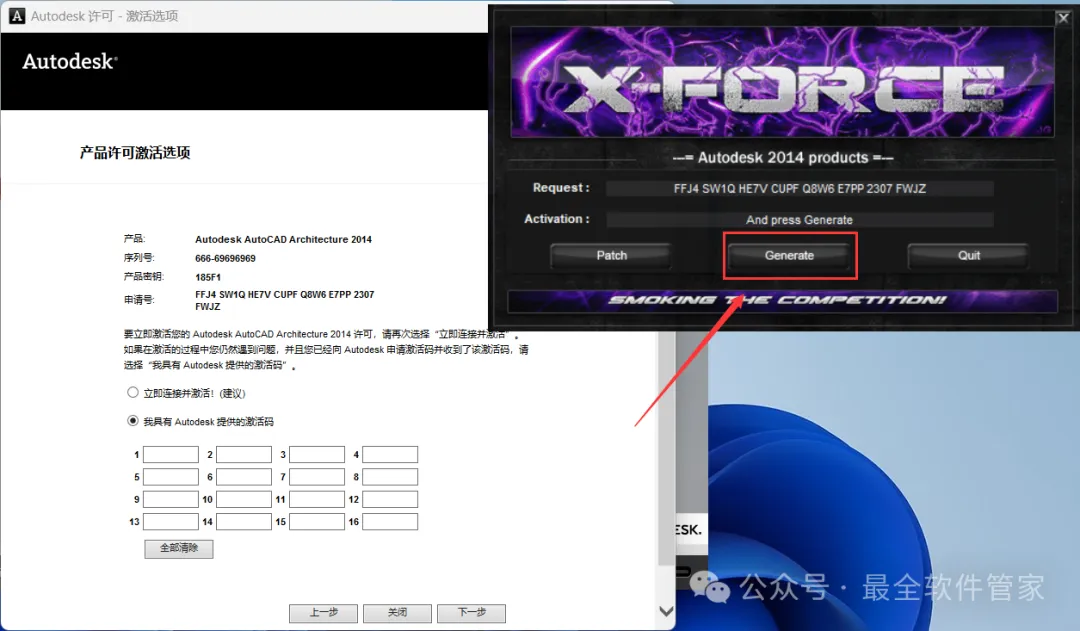Click the Autodesk window vertical scrollbar
This screenshot has height=631, width=1080.
[666, 448]
